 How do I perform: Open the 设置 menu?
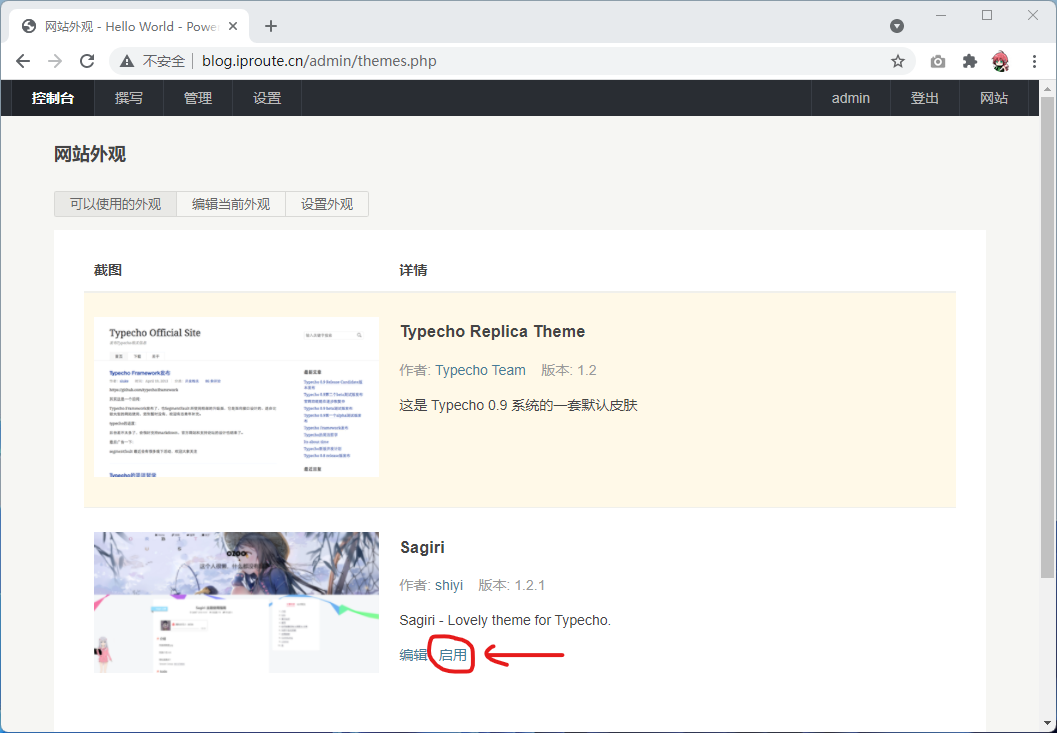point(267,98)
